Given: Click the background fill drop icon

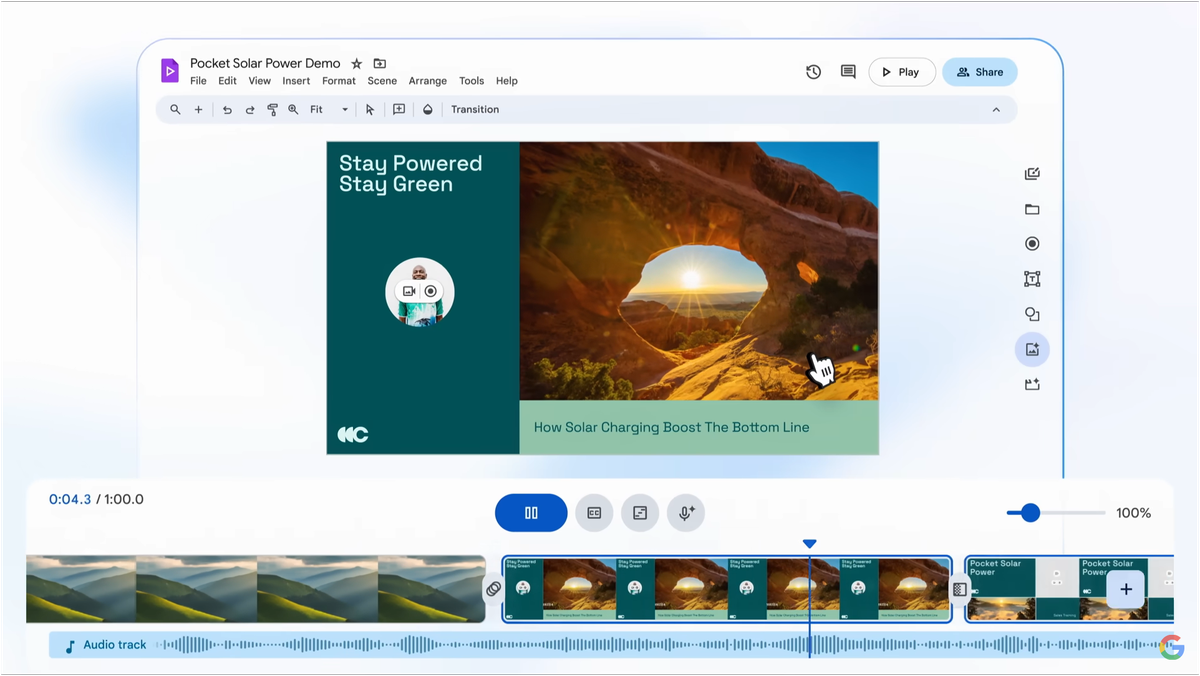Looking at the screenshot, I should coord(428,110).
